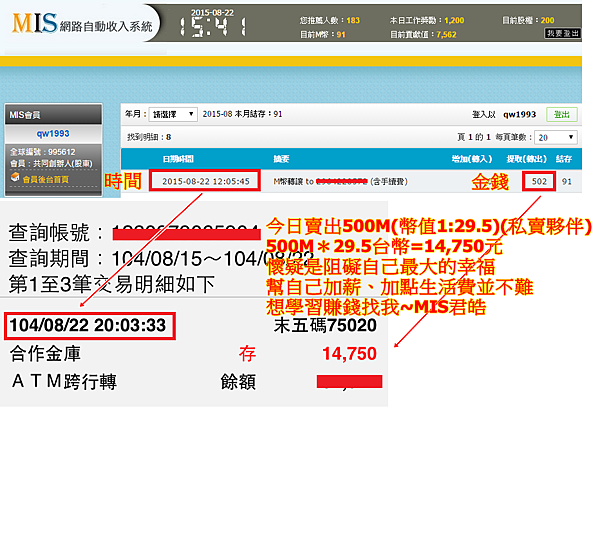Click the digital clock showing 15:41

click(213, 28)
